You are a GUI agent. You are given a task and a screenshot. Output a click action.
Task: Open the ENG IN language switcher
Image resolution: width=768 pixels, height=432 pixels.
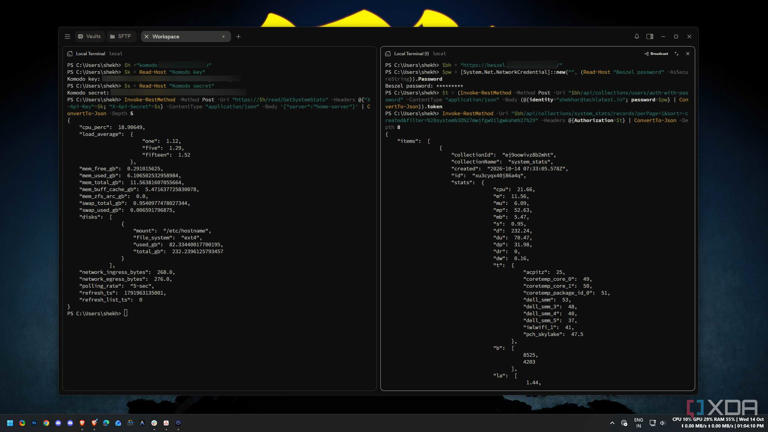(x=638, y=423)
